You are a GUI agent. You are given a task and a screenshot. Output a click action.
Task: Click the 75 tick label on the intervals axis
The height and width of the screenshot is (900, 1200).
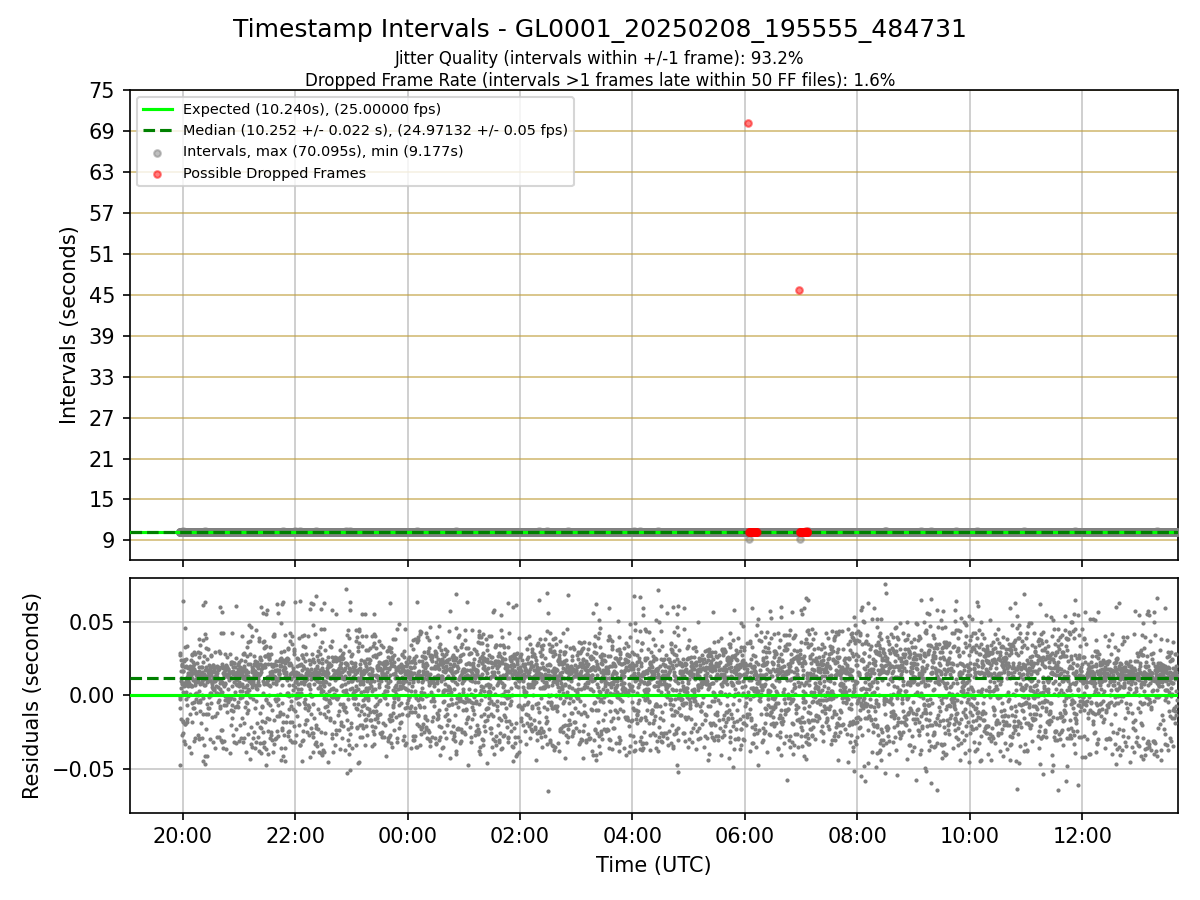(x=103, y=91)
